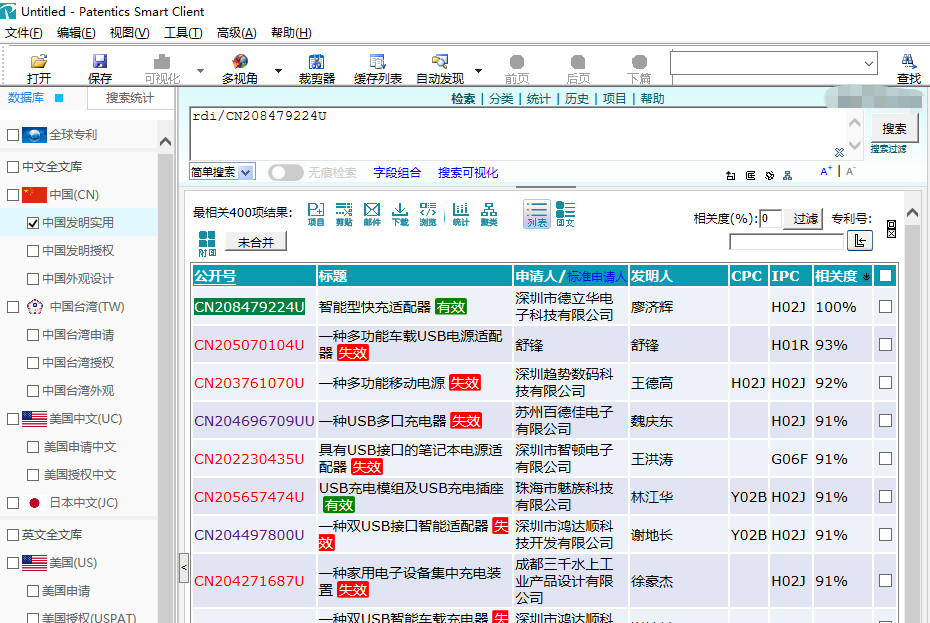The width and height of the screenshot is (930, 623).
Task: Open patent CN205070104U link
Action: pyautogui.click(x=249, y=345)
